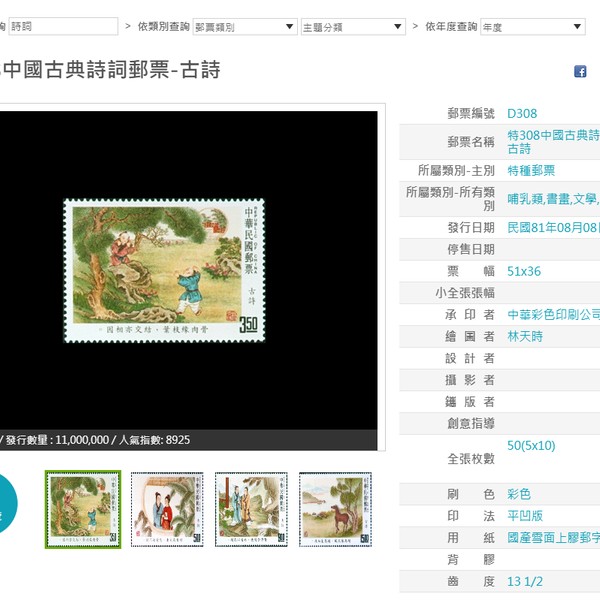Click the 發行數量 11,000,000 caption text
The width and height of the screenshot is (600, 600).
click(57, 440)
